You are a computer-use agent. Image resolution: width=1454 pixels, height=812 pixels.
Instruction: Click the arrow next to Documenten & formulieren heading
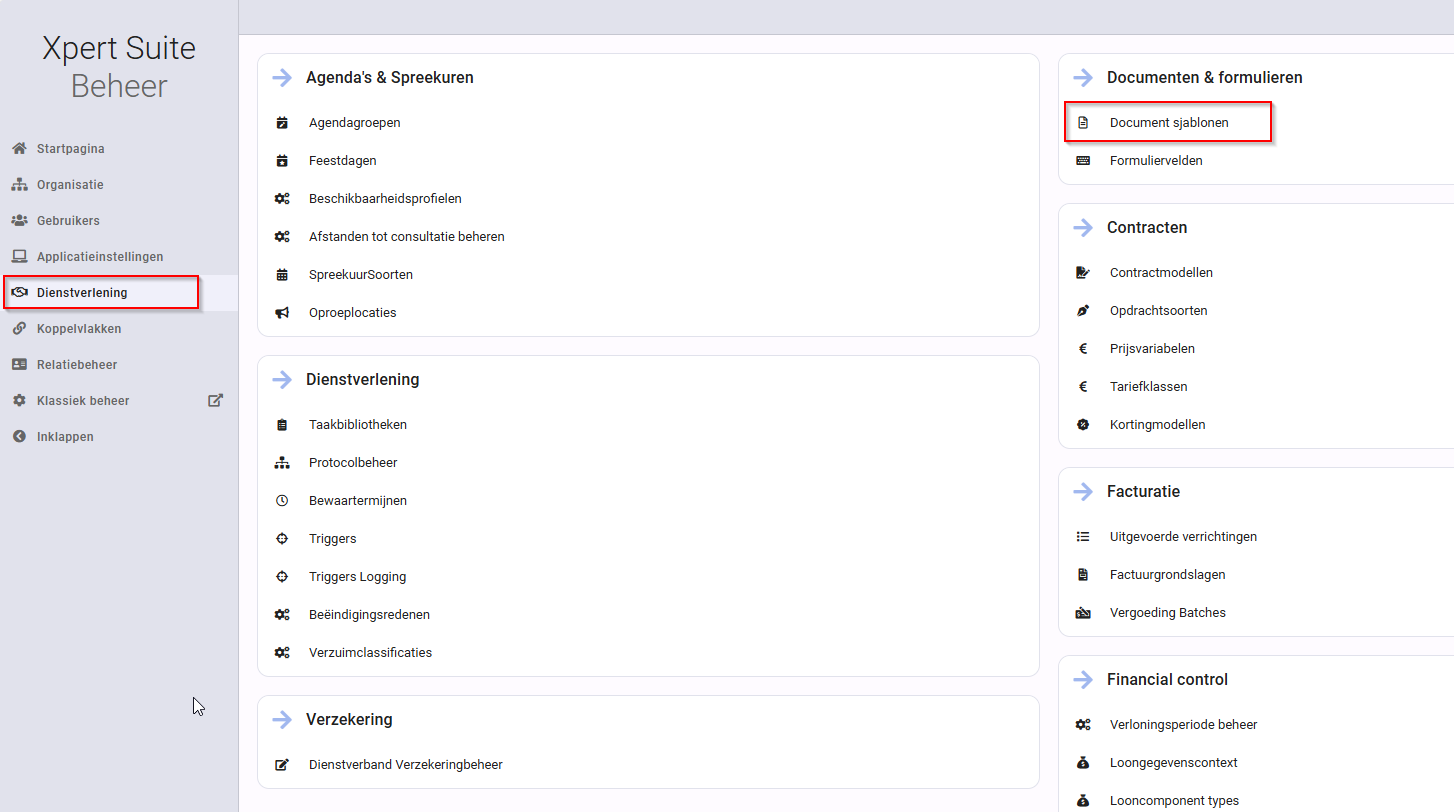point(1083,77)
